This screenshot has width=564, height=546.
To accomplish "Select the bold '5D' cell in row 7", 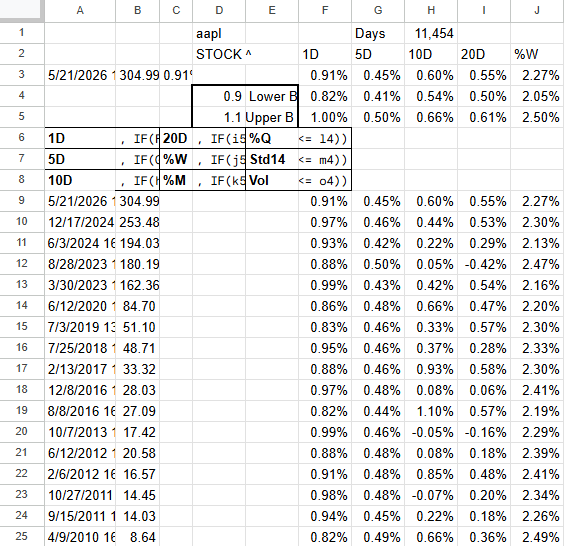I will 80,159.
